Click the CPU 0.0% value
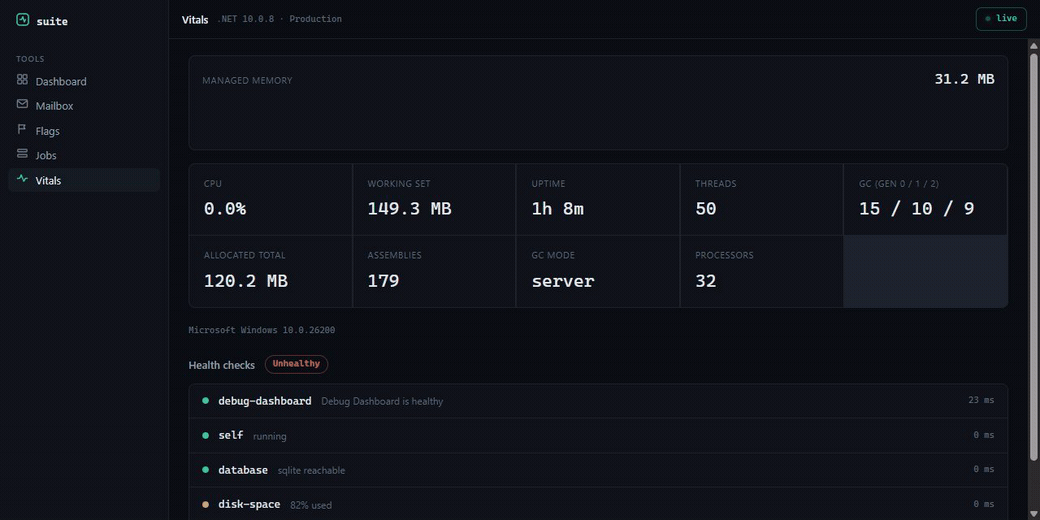This screenshot has width=1040, height=520. click(x=225, y=209)
